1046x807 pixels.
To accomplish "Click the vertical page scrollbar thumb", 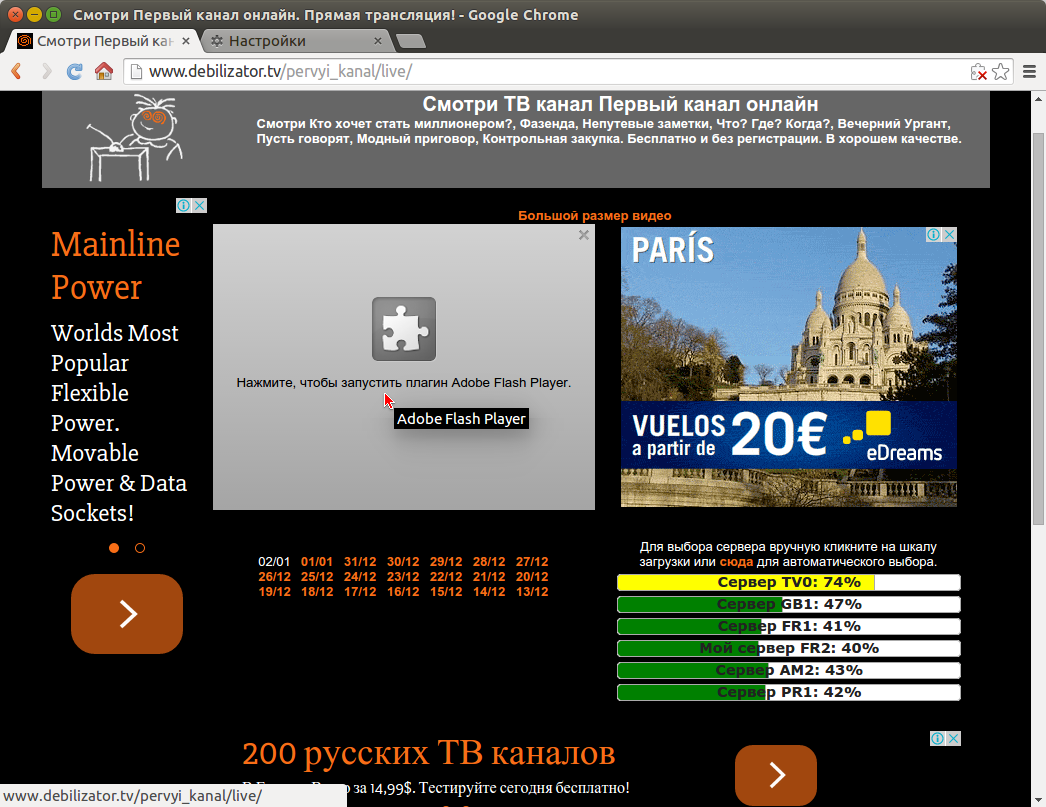I will click(x=1038, y=328).
